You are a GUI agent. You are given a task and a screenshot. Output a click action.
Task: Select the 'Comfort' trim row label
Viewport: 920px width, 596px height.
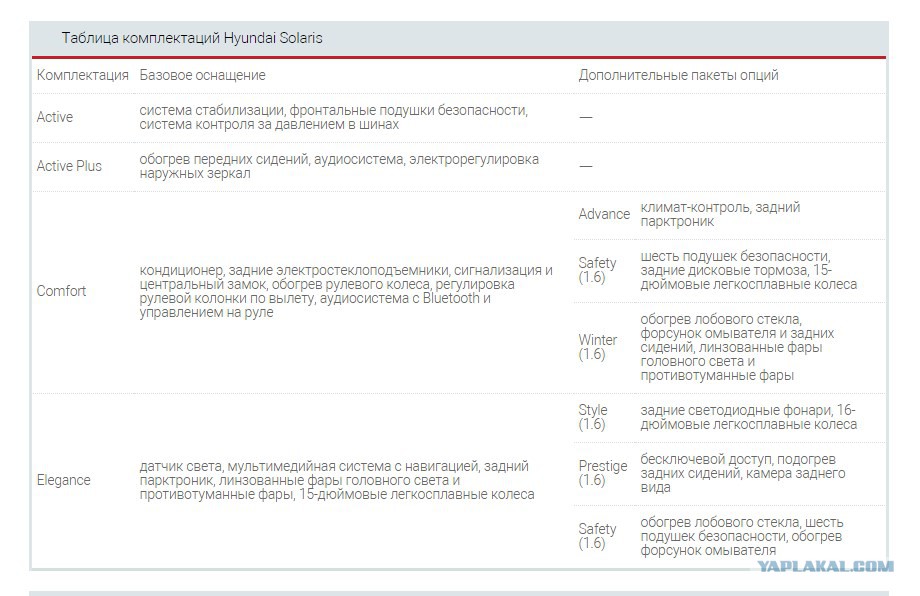tap(61, 291)
